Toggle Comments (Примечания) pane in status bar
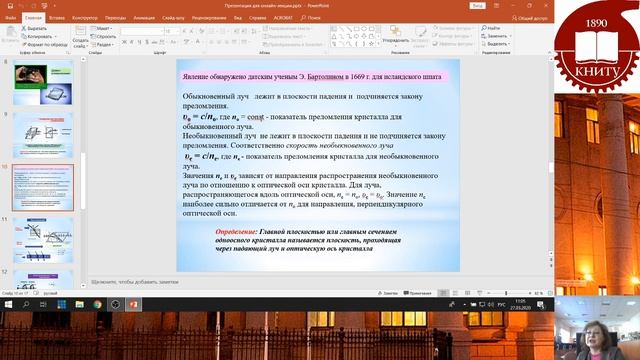Image resolution: width=640 pixels, height=360 pixels. tap(418, 293)
